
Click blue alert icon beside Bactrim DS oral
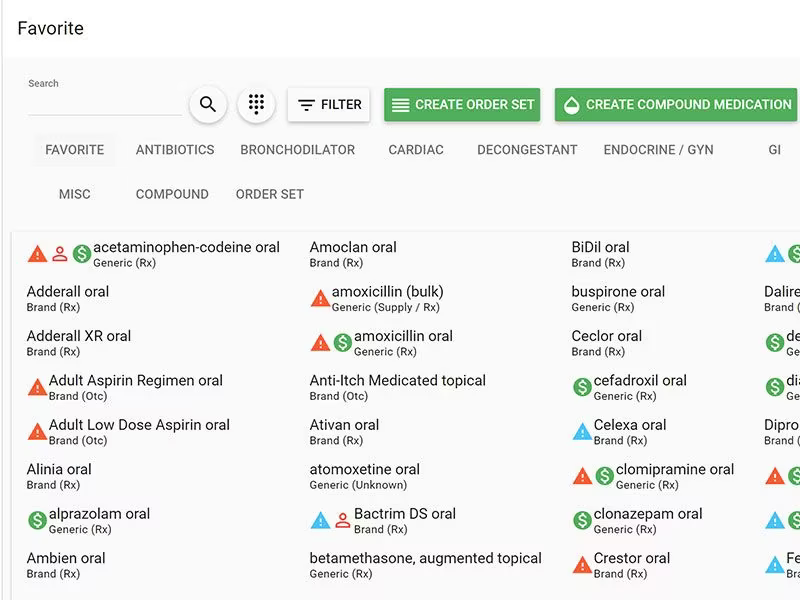[320, 520]
